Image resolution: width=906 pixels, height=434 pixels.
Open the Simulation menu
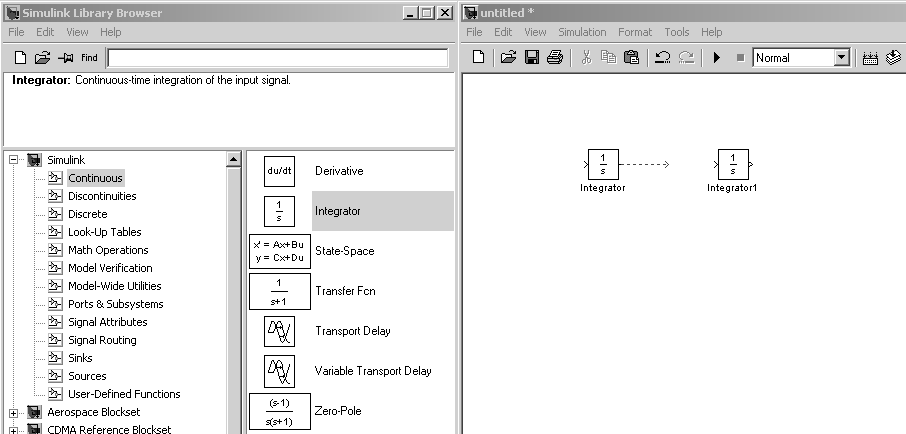(x=582, y=32)
